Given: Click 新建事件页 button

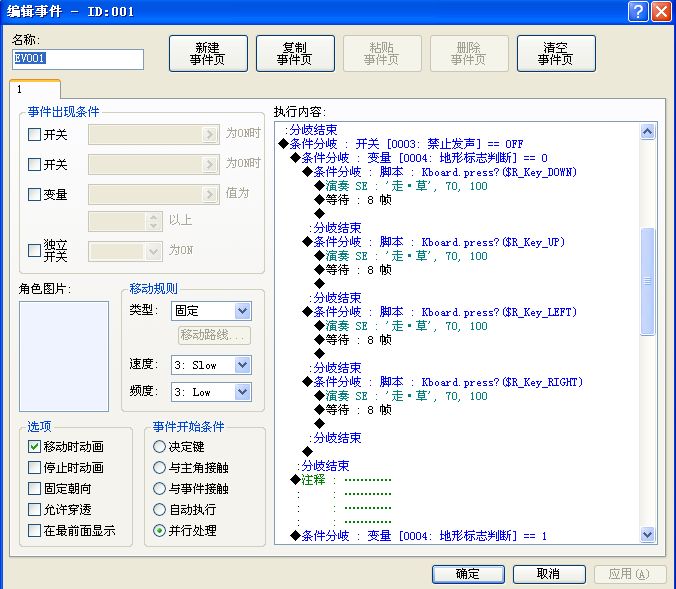Looking at the screenshot, I should tap(208, 53).
